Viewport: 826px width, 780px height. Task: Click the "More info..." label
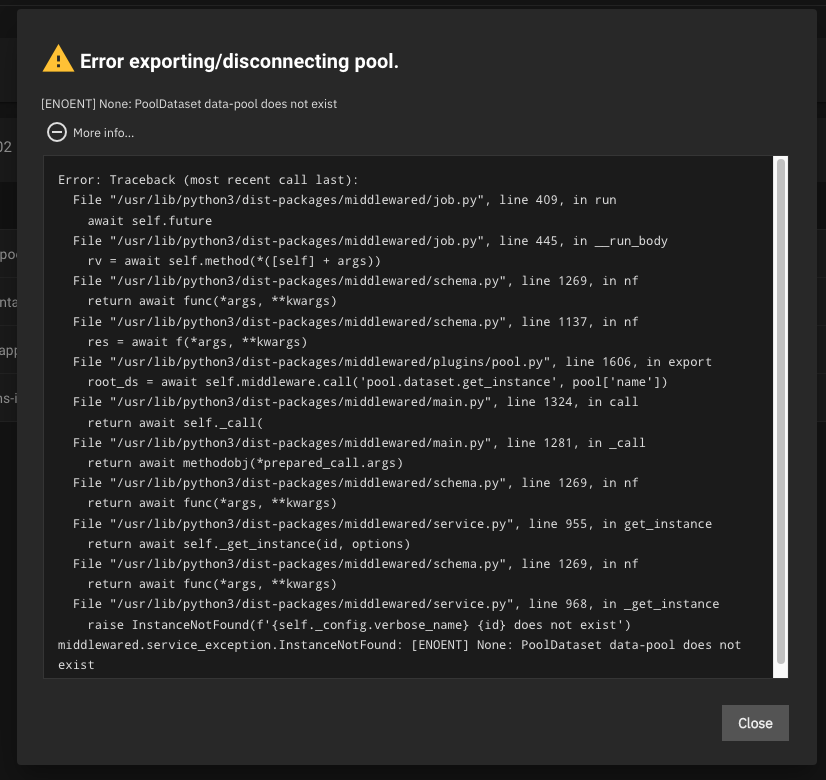click(103, 133)
